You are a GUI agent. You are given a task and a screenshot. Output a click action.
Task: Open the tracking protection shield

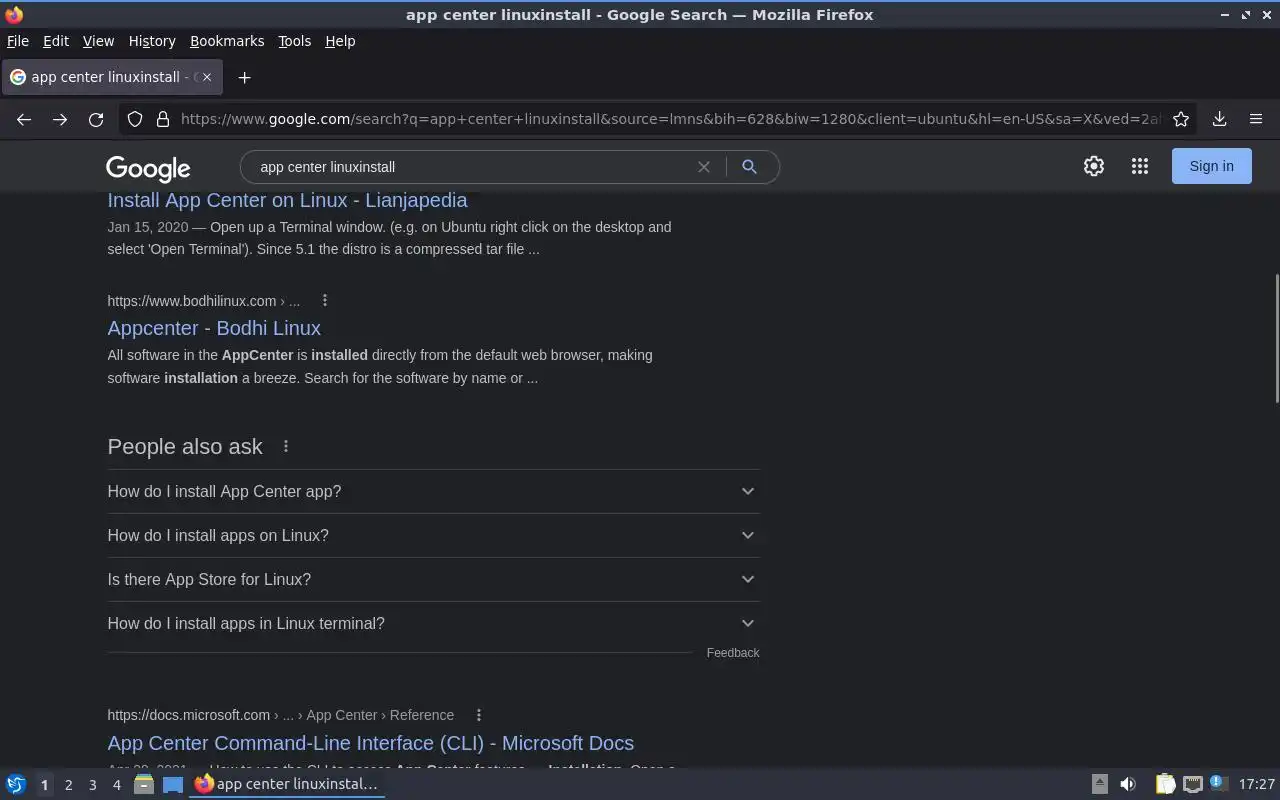point(135,119)
